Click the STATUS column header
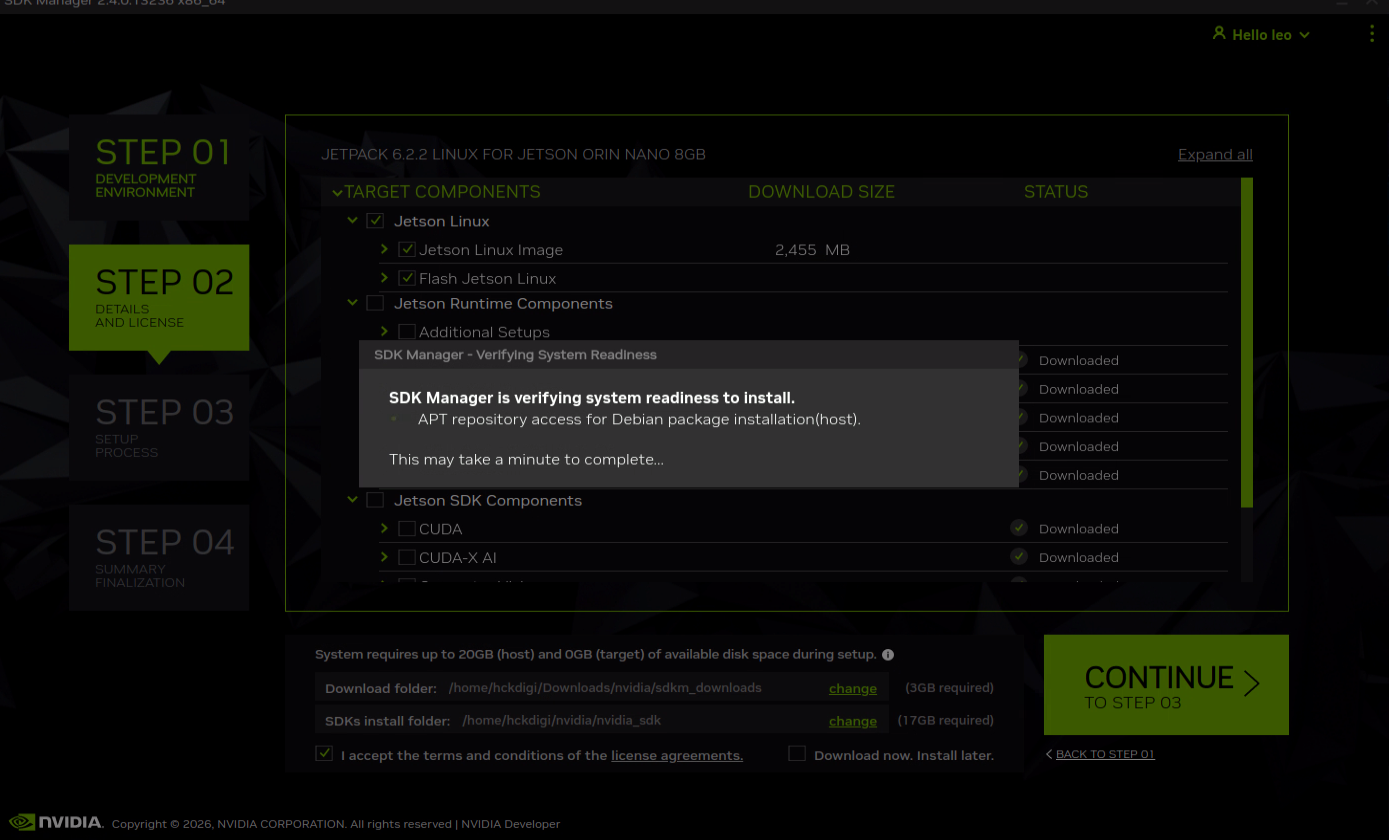This screenshot has height=840, width=1389. (x=1056, y=192)
